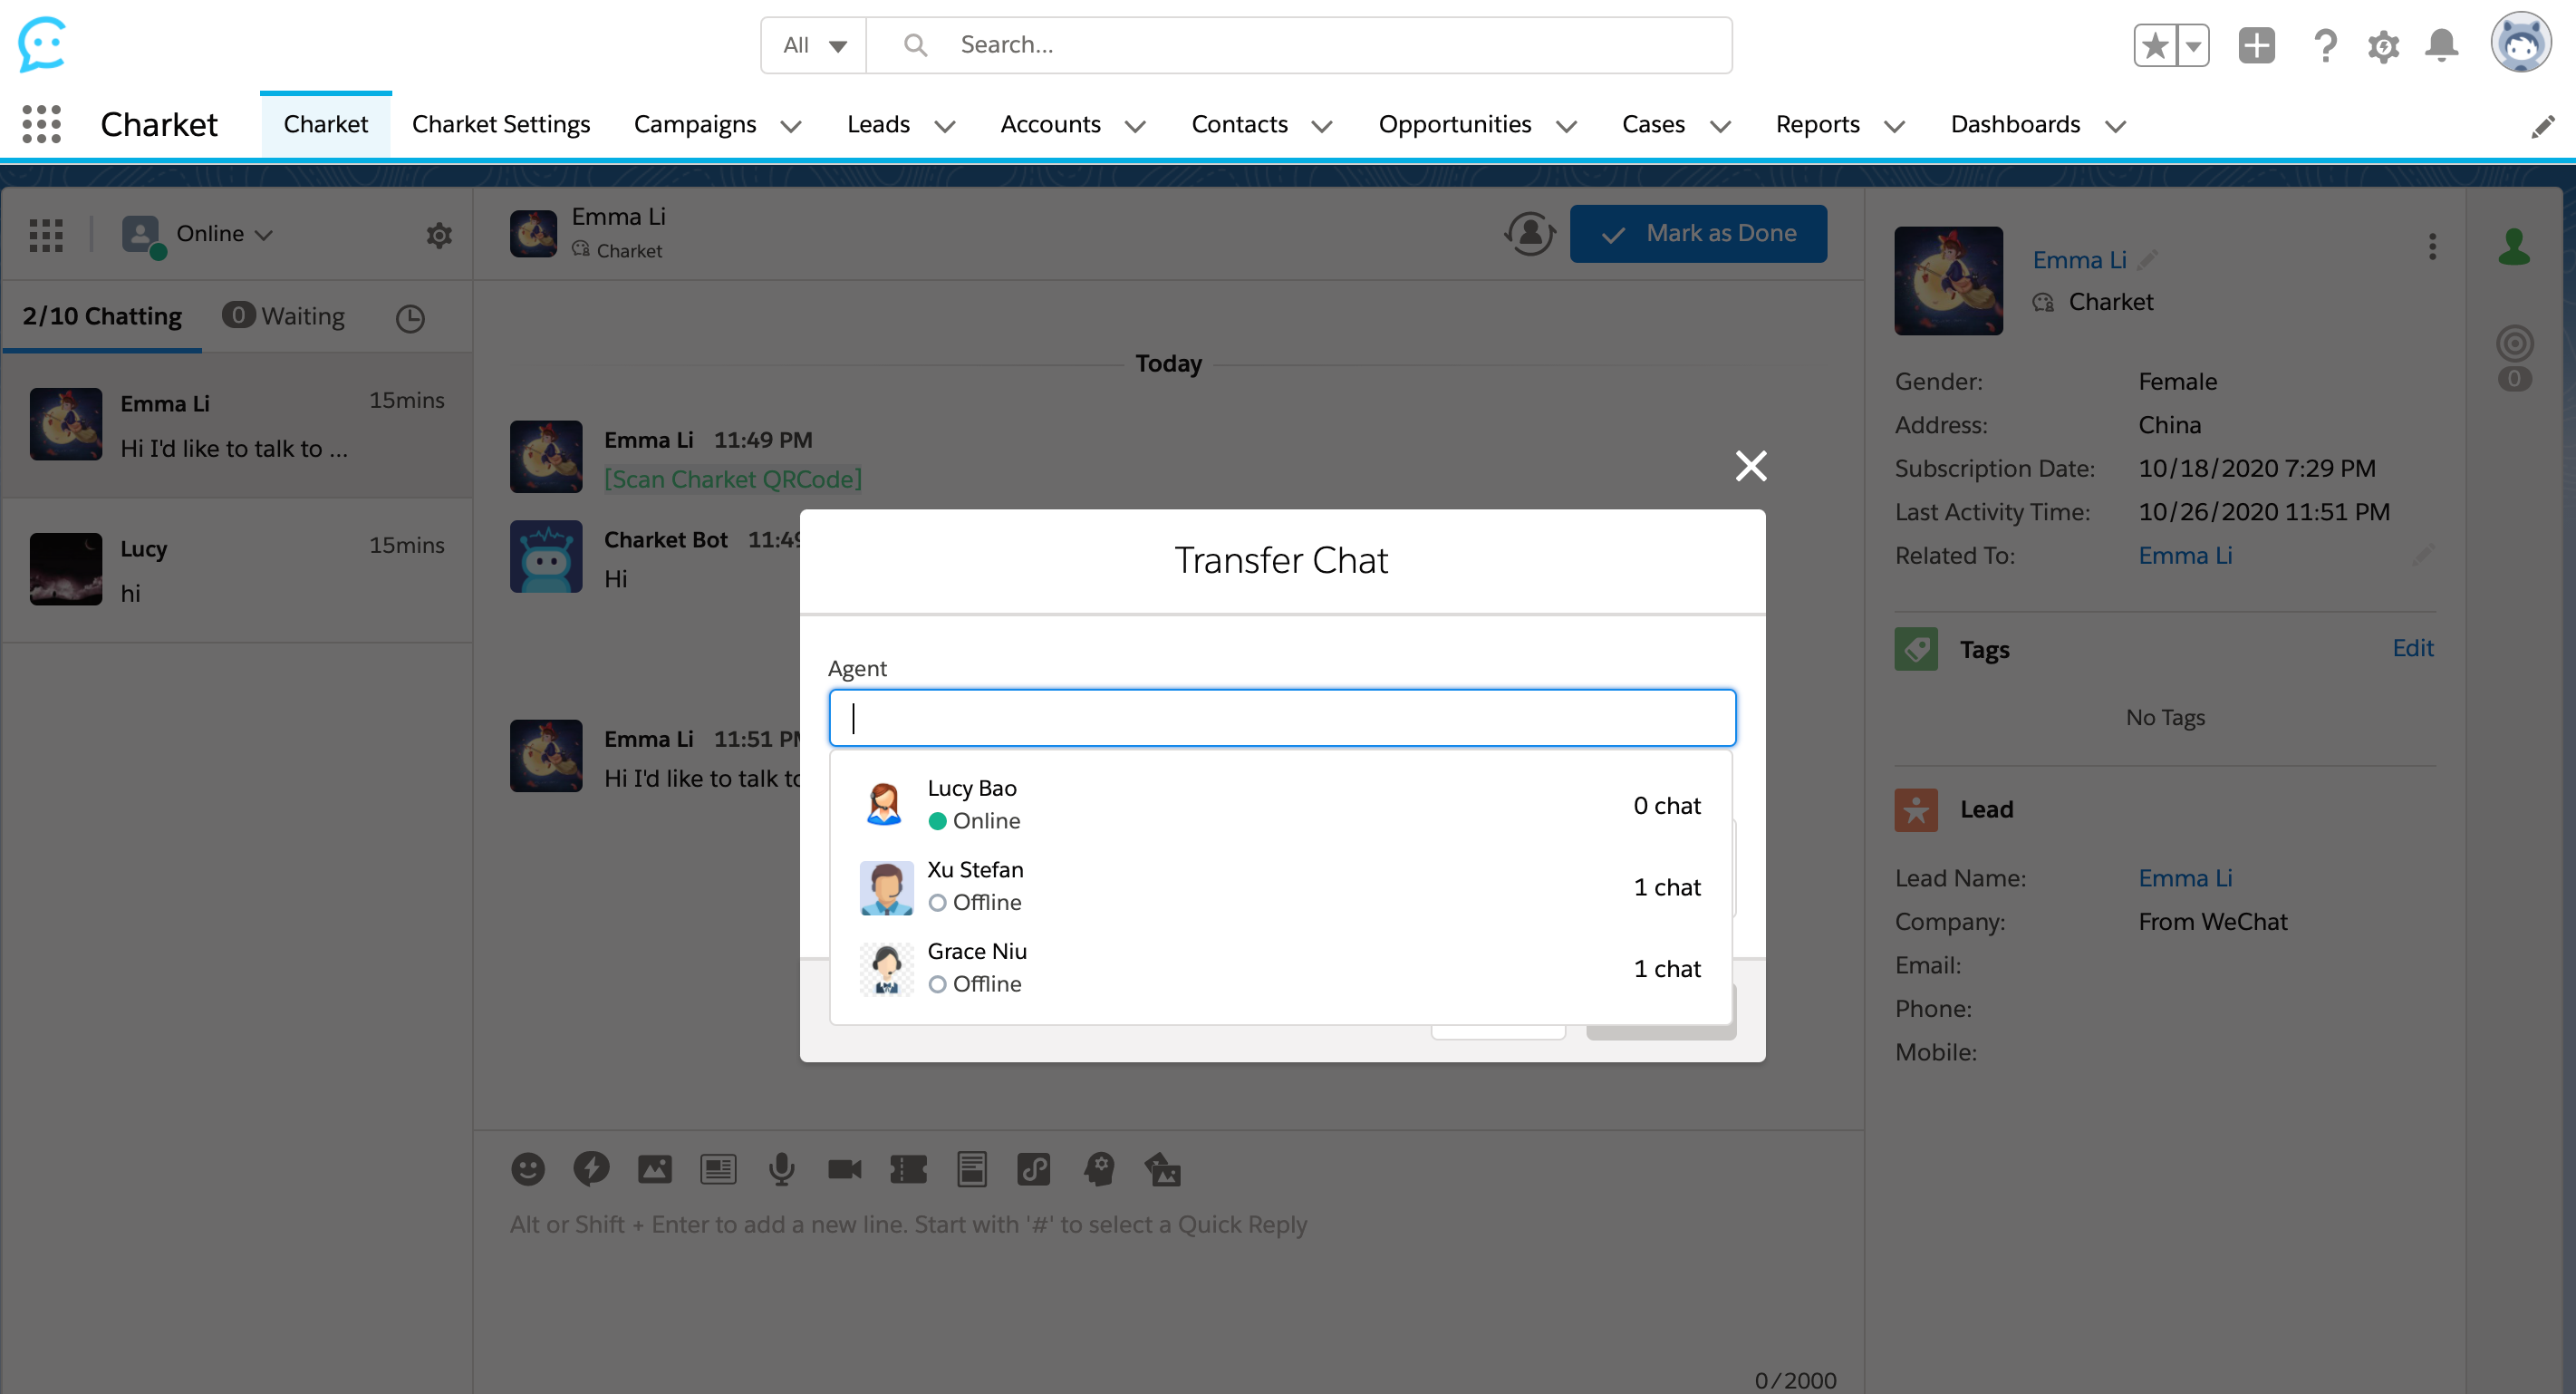Click the emoji icon in chat toolbar

coord(528,1168)
